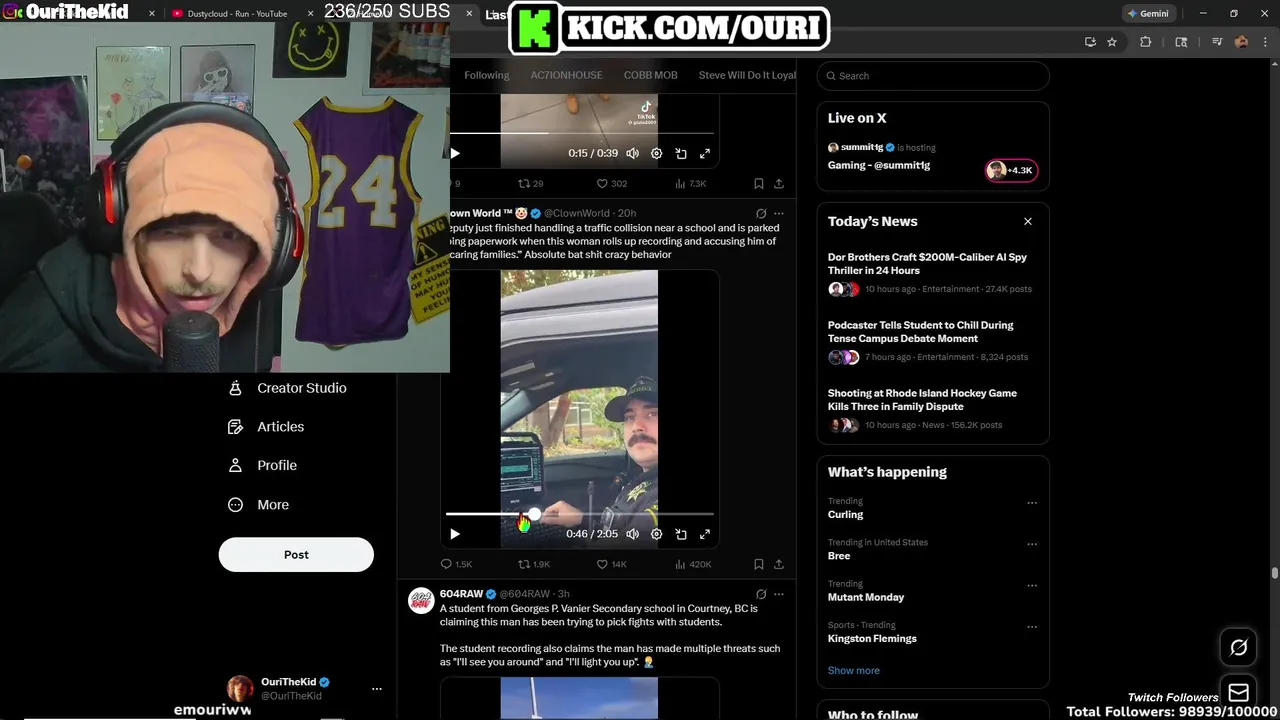
Task: Select the AC7IONHOUSE timeline tab
Action: (566, 75)
